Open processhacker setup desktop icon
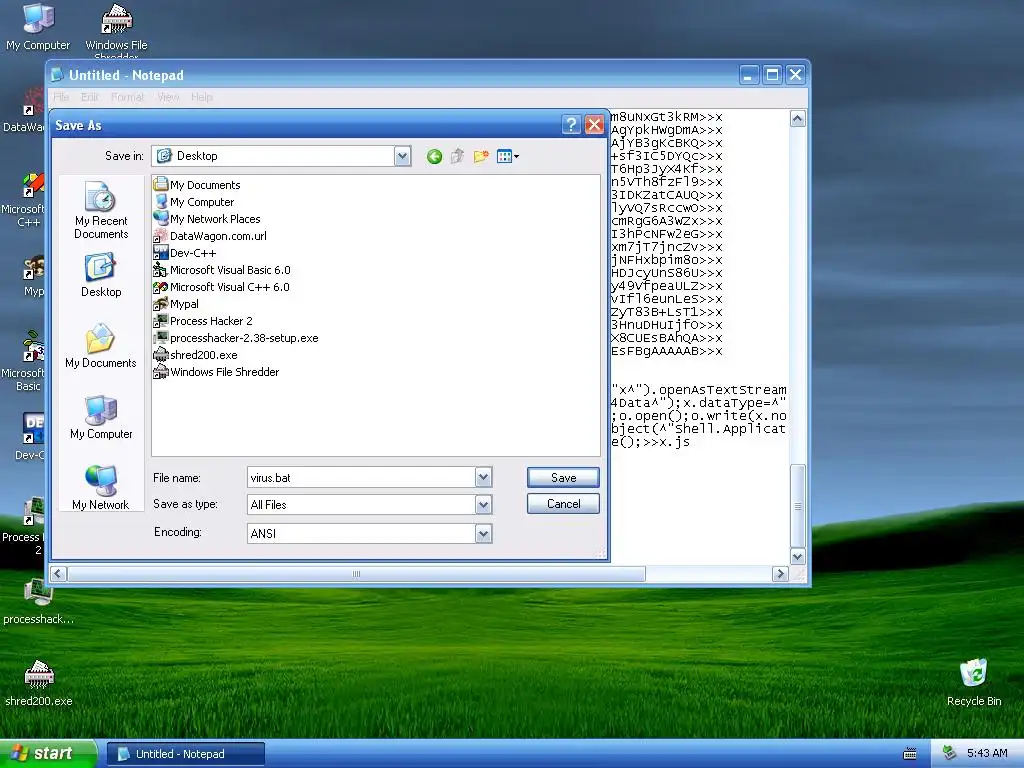Screen dimensions: 1024x768 [39, 603]
